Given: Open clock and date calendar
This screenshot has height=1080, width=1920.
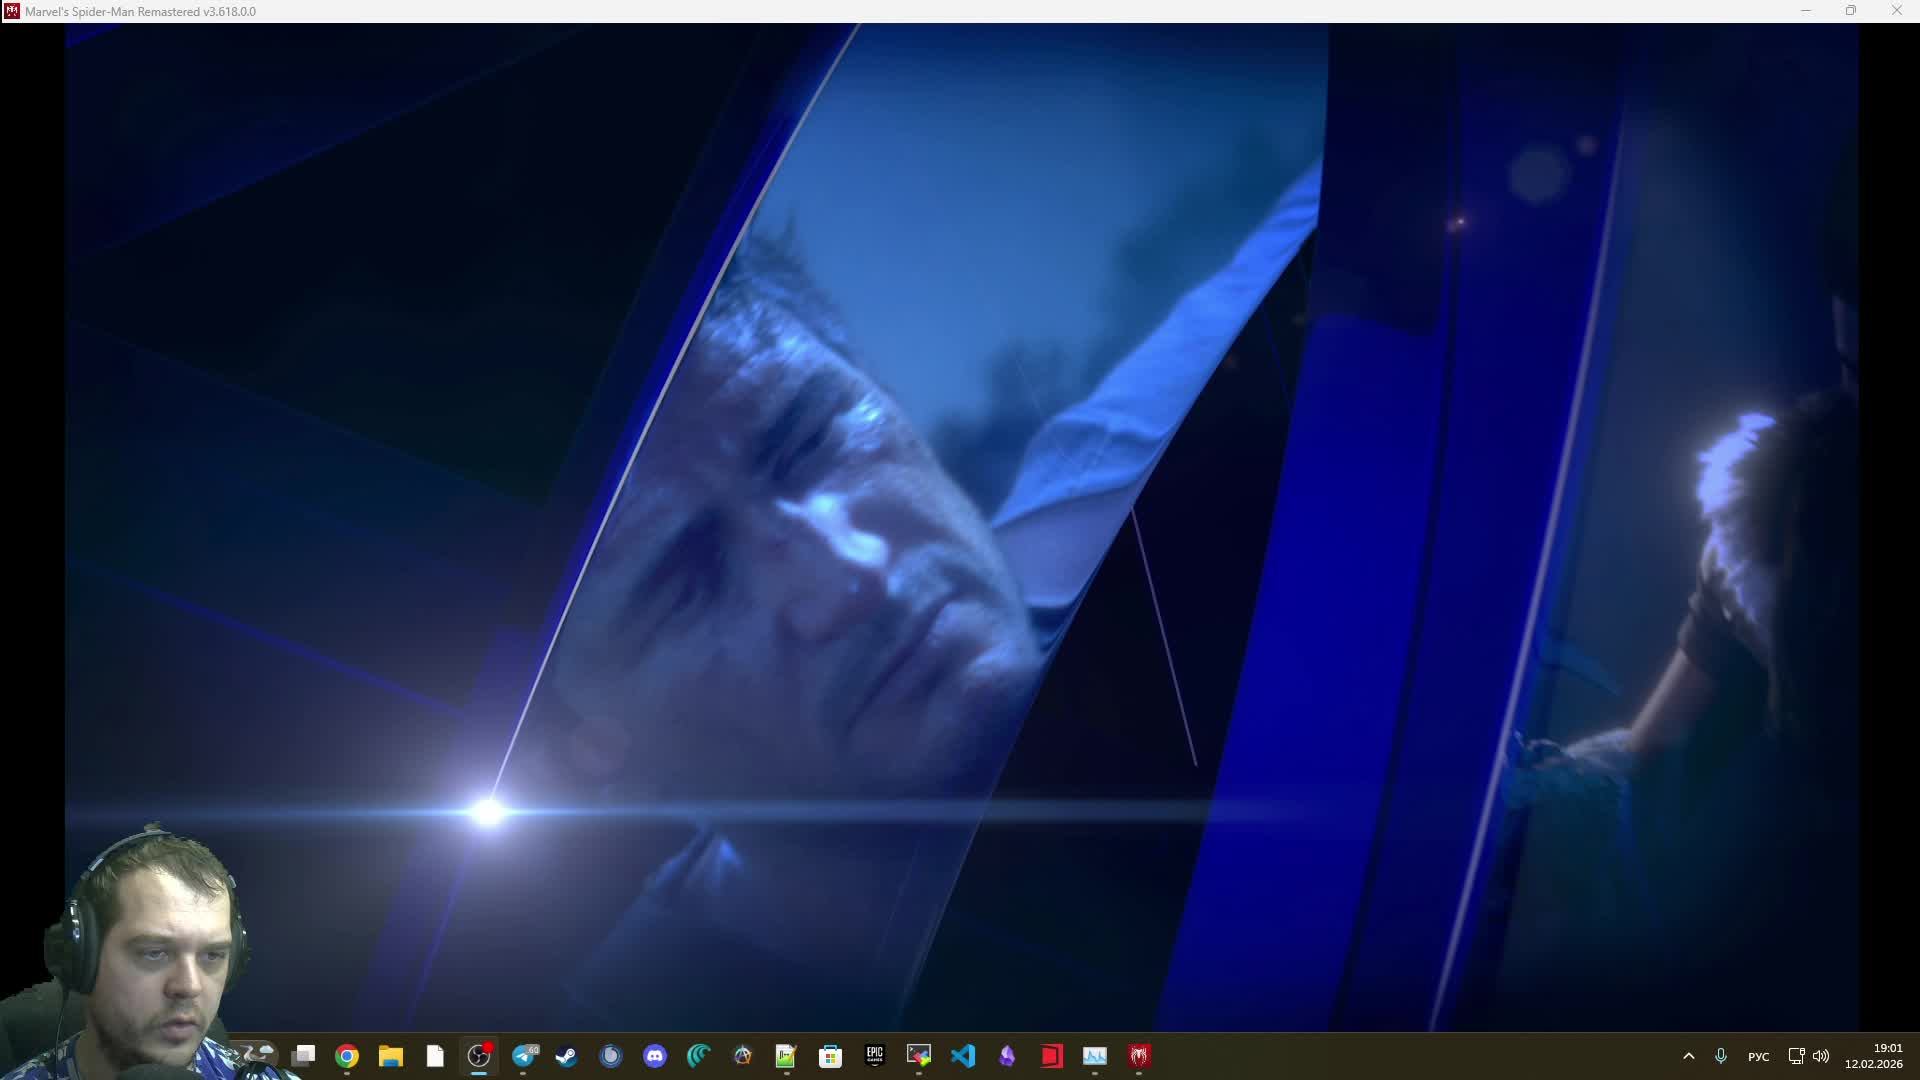Looking at the screenshot, I should coord(1874,1056).
